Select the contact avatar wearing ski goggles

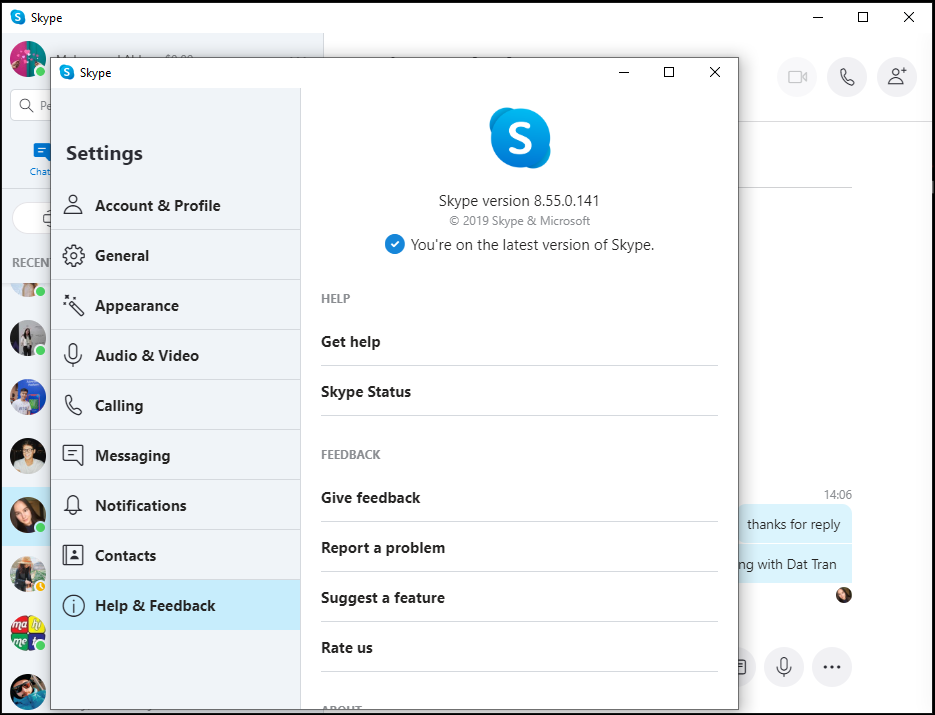click(x=28, y=692)
